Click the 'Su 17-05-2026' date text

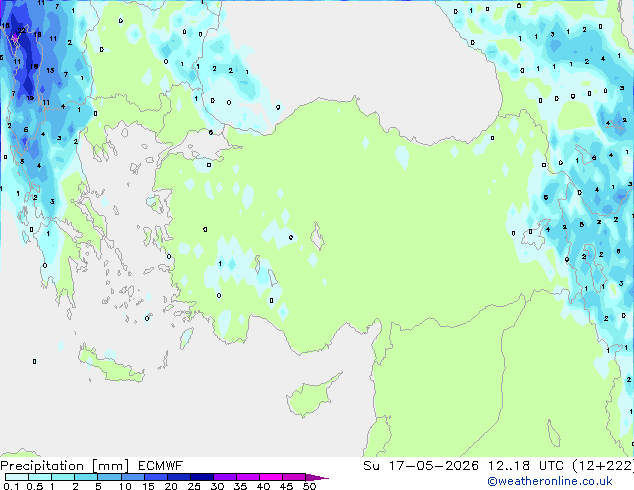[x=421, y=466]
